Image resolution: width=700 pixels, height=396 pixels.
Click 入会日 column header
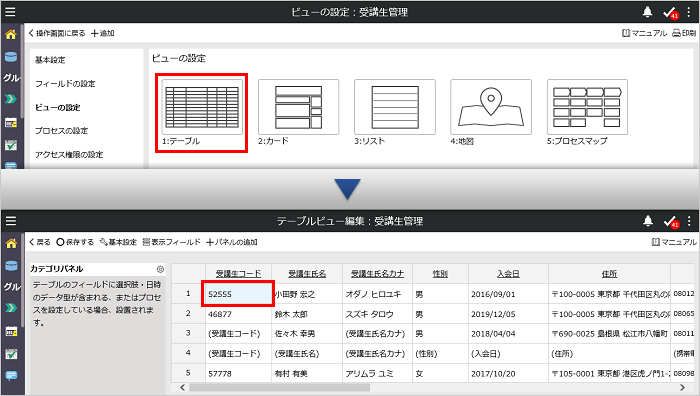point(508,274)
